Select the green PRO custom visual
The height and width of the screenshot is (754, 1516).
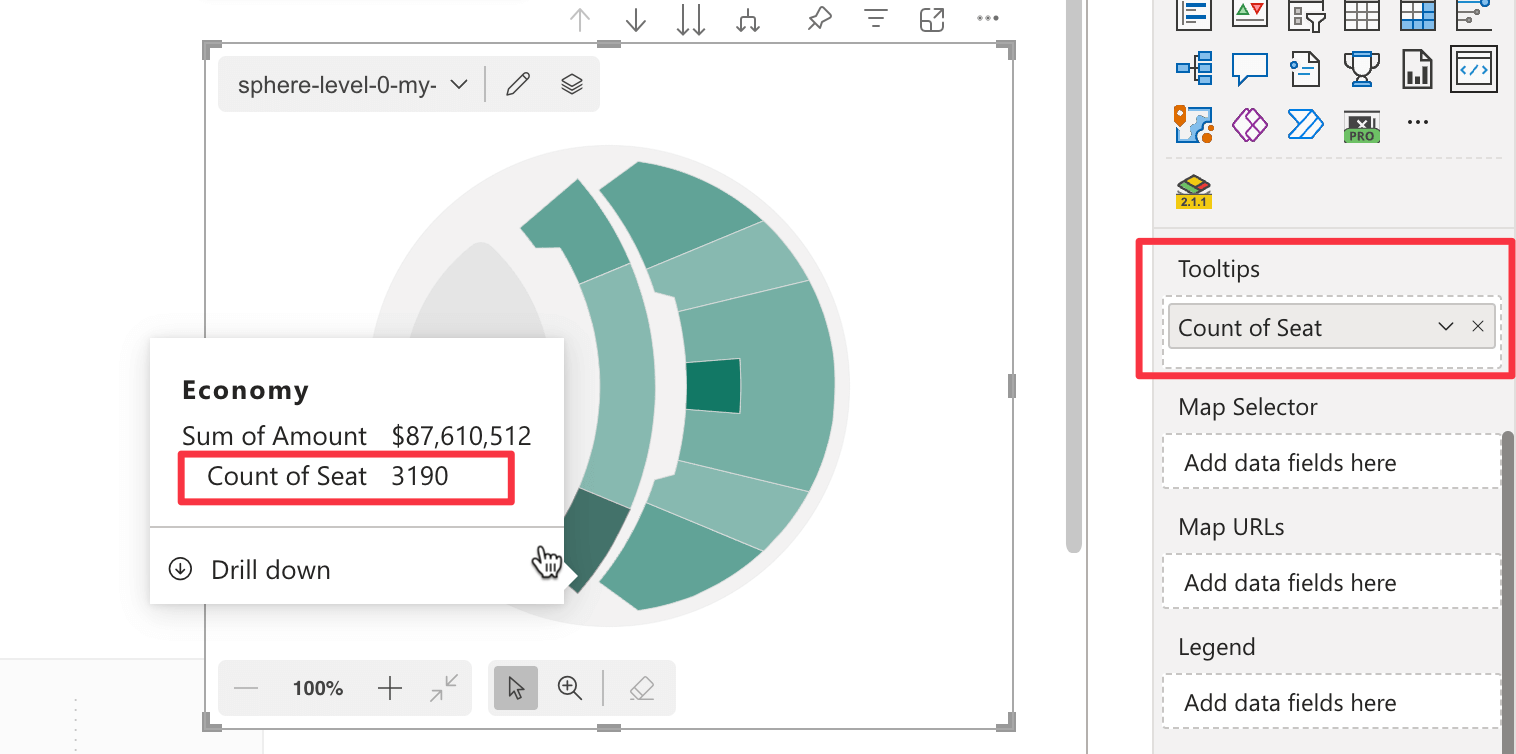coord(1362,125)
